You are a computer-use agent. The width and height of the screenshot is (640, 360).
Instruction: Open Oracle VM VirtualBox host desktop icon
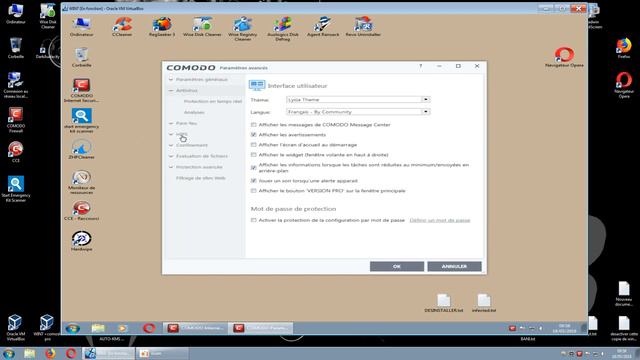(16, 328)
